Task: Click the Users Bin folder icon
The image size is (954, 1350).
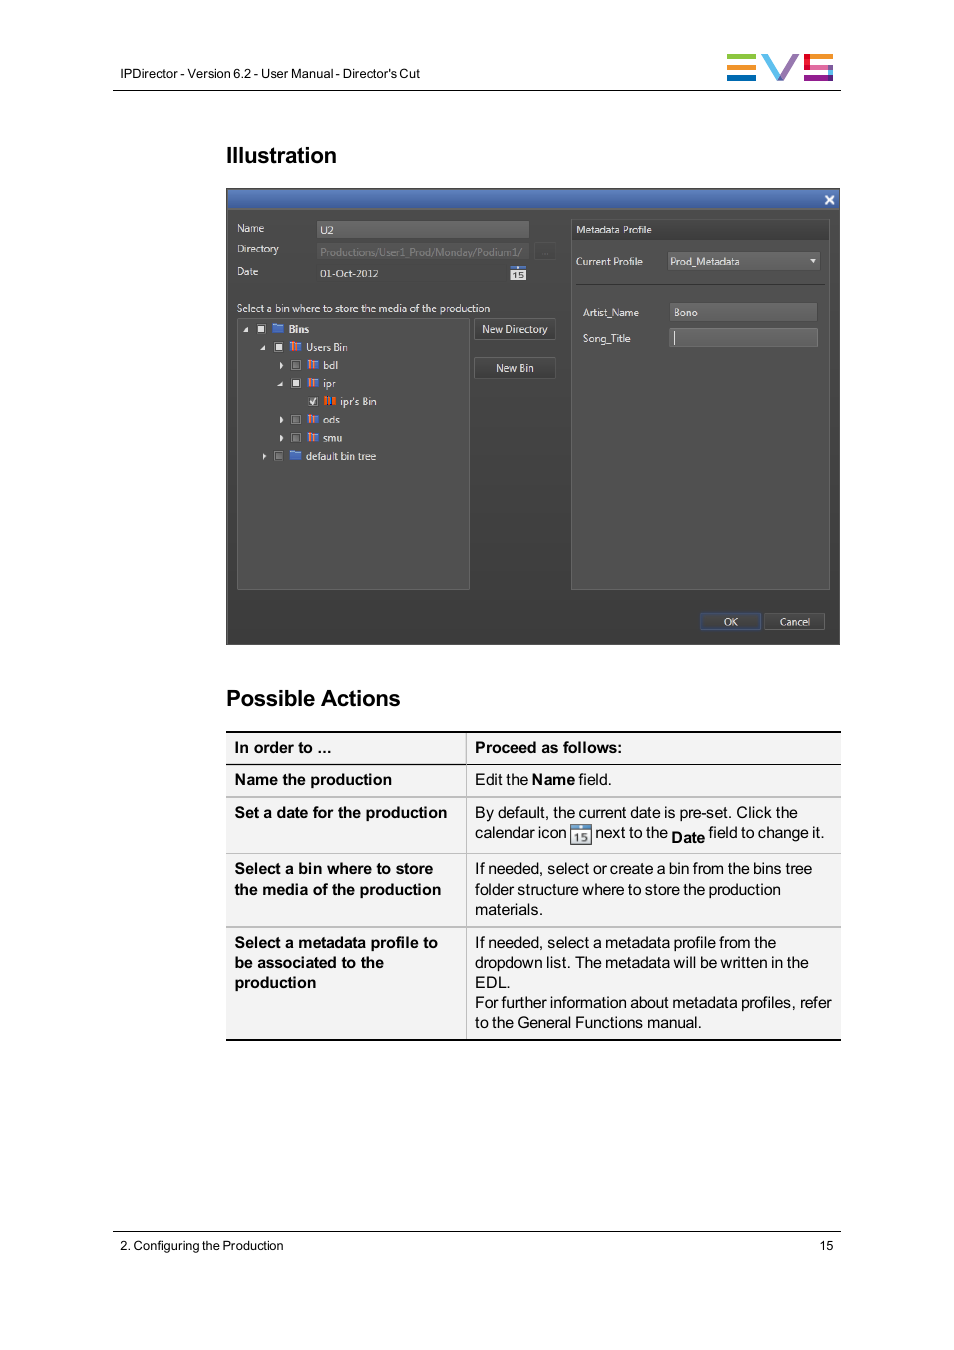Action: click(x=295, y=347)
